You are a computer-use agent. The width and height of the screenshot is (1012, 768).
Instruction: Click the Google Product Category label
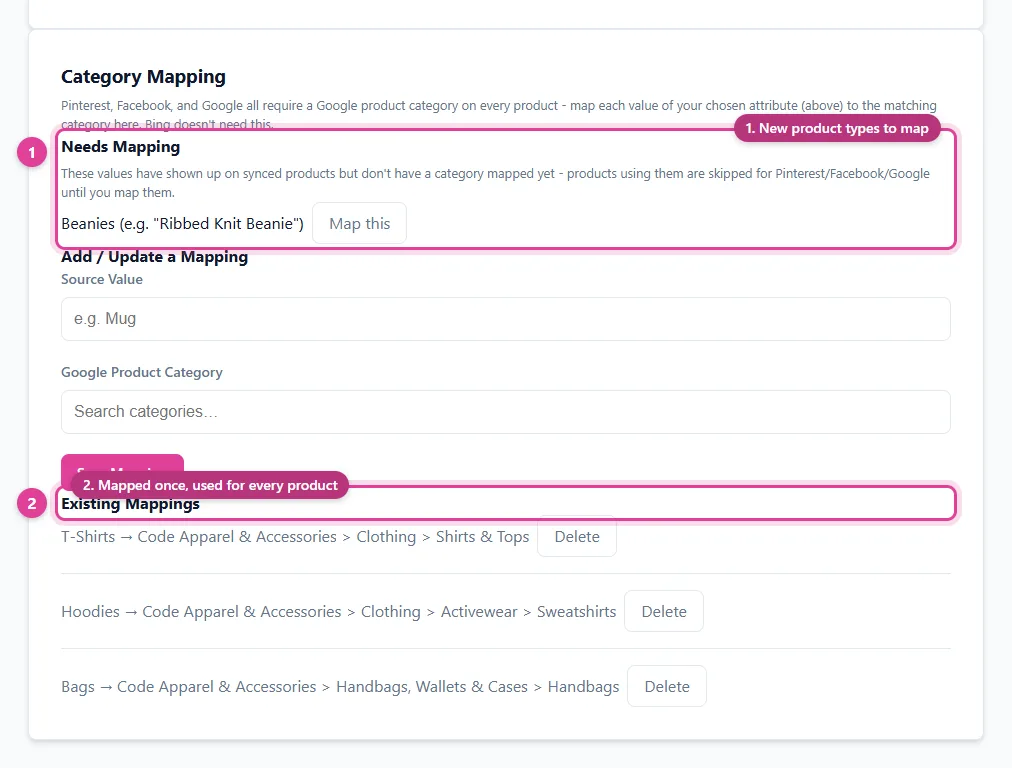pos(142,372)
